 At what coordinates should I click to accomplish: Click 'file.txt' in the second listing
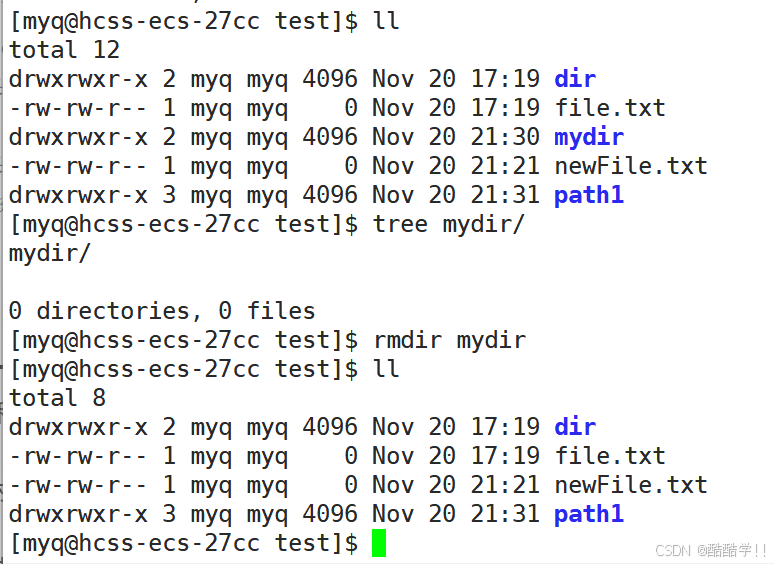(610, 456)
